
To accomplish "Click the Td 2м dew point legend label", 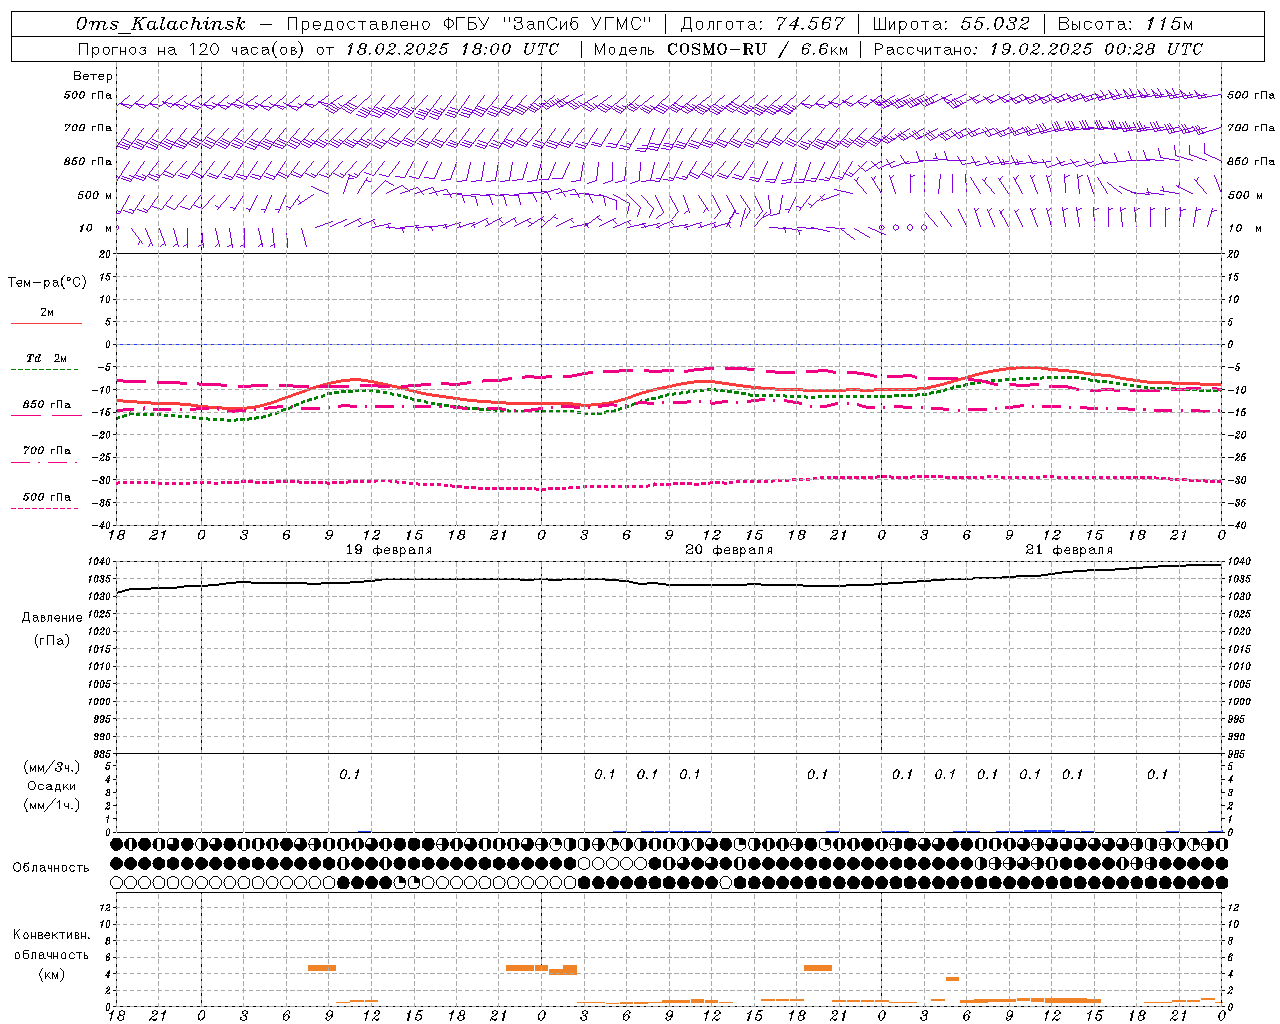I will (x=46, y=358).
